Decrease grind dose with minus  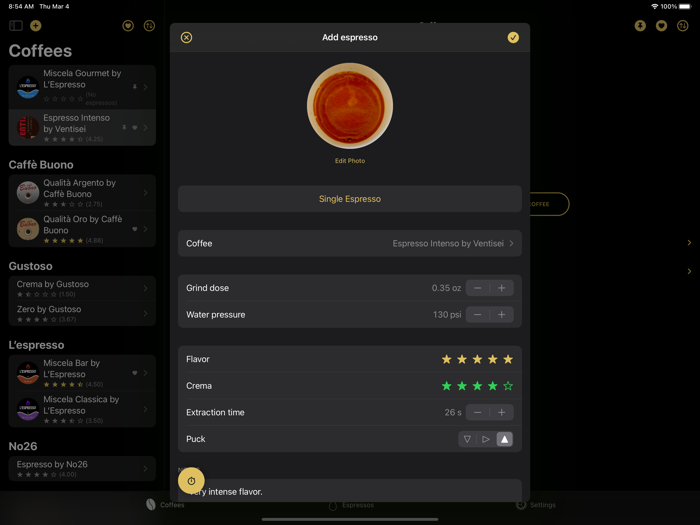[x=478, y=288]
